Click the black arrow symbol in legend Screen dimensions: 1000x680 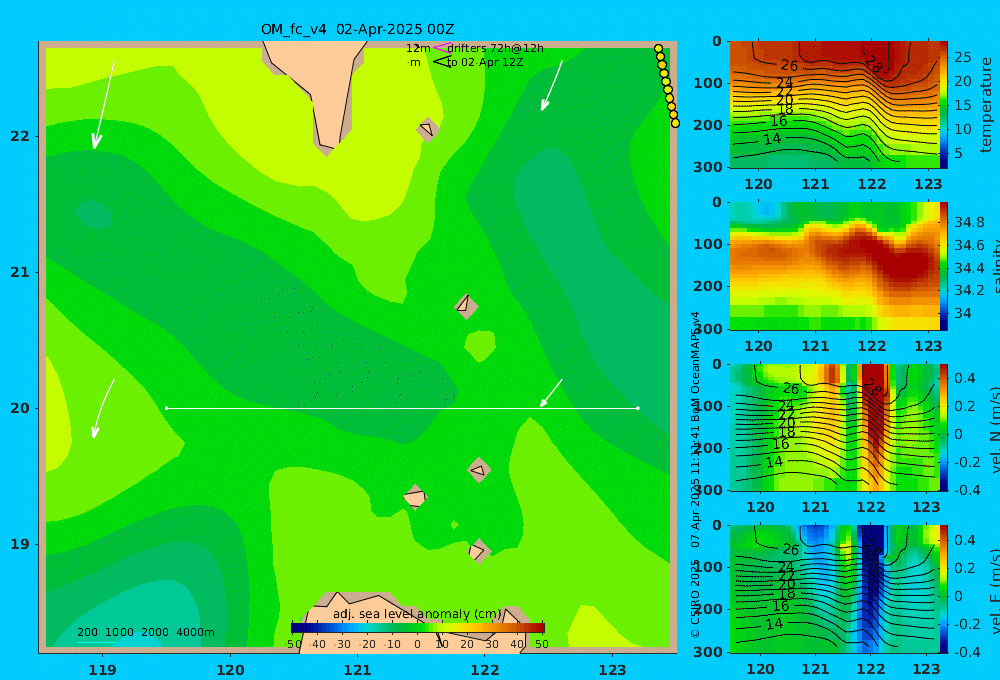(442, 62)
